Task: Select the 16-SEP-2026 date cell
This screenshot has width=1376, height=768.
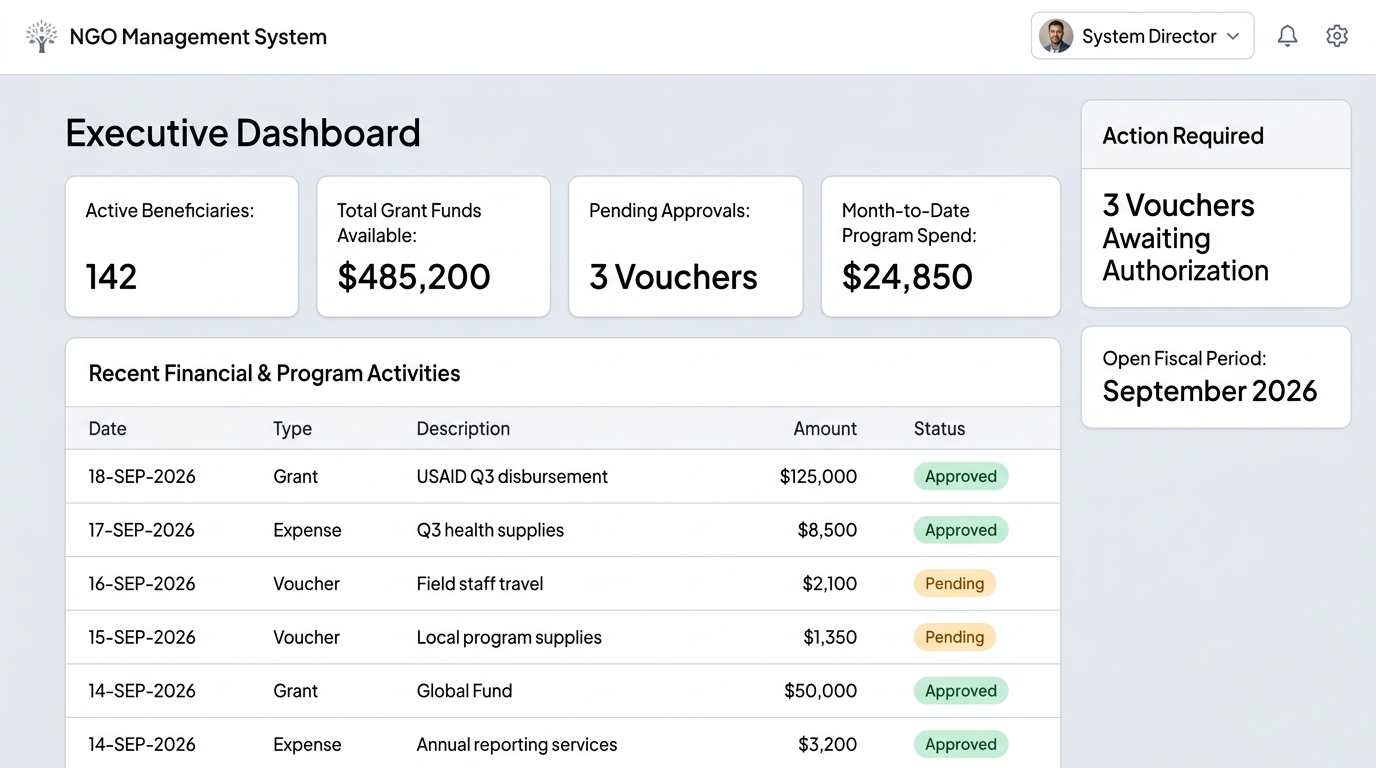Action: 142,584
